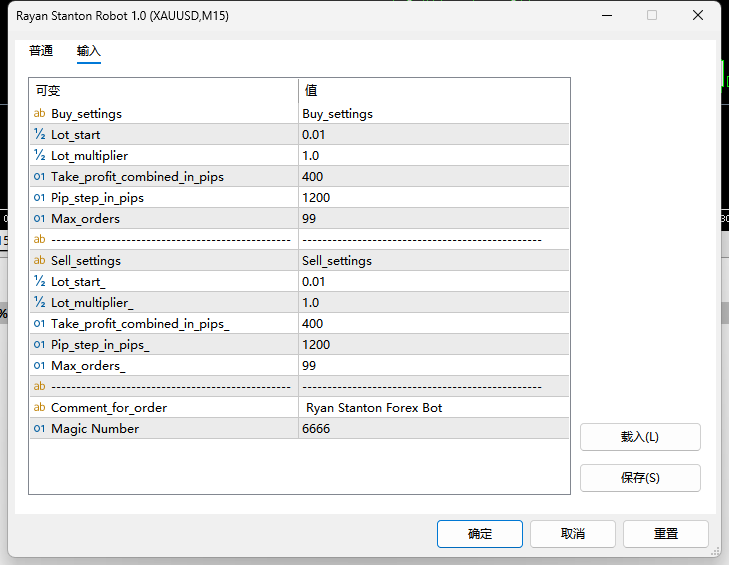
Task: Click the 取消 button
Action: (x=572, y=533)
